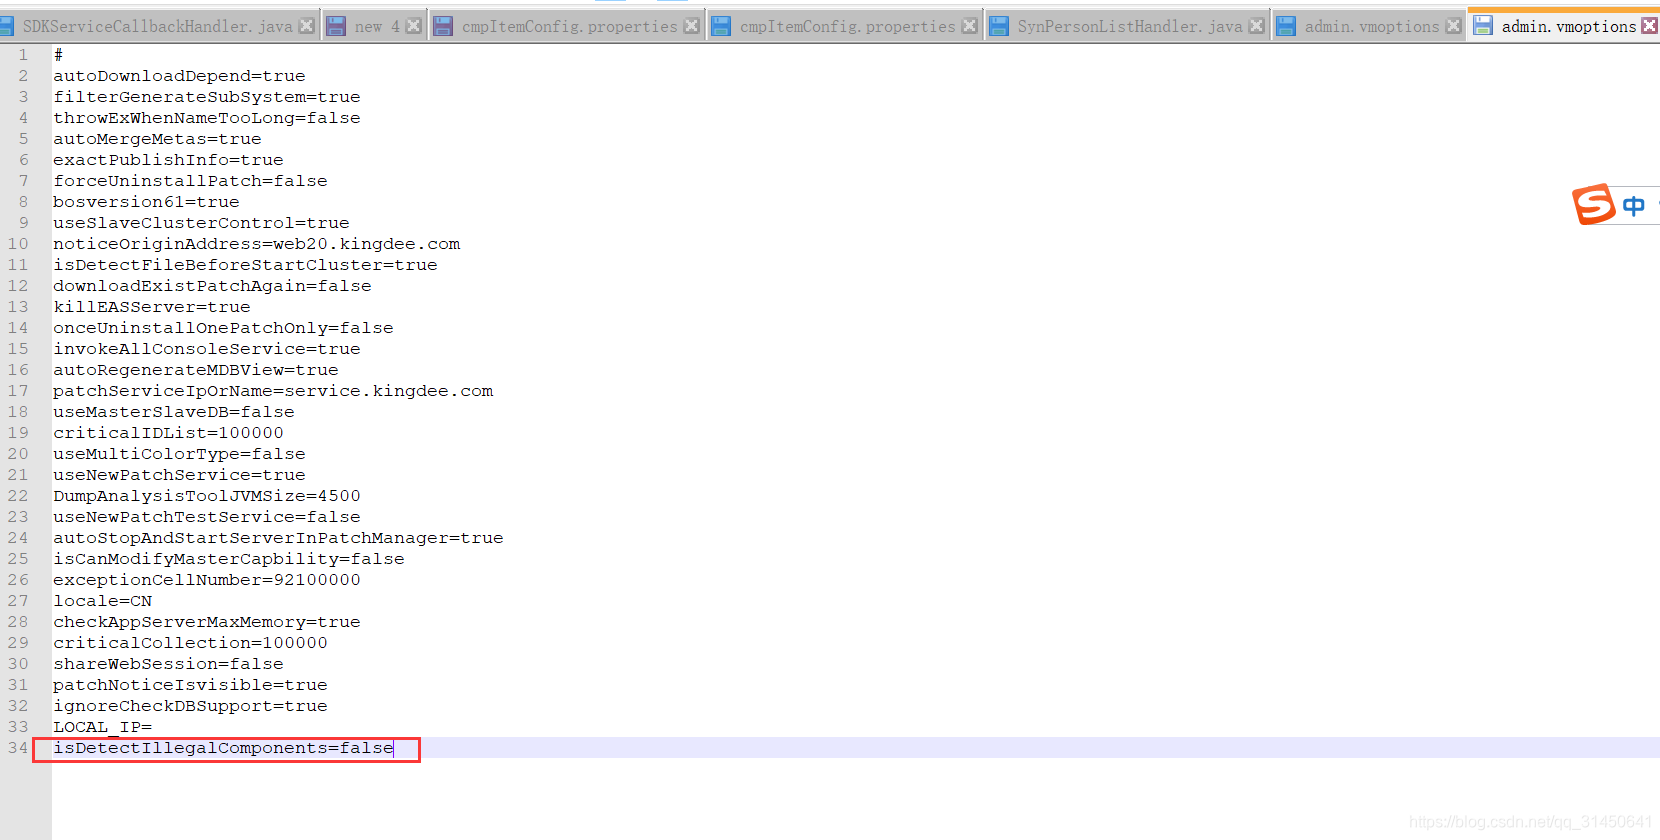Screen dimensions: 1660x840
Task: Click line number 17 in the margin
Action: 18,391
